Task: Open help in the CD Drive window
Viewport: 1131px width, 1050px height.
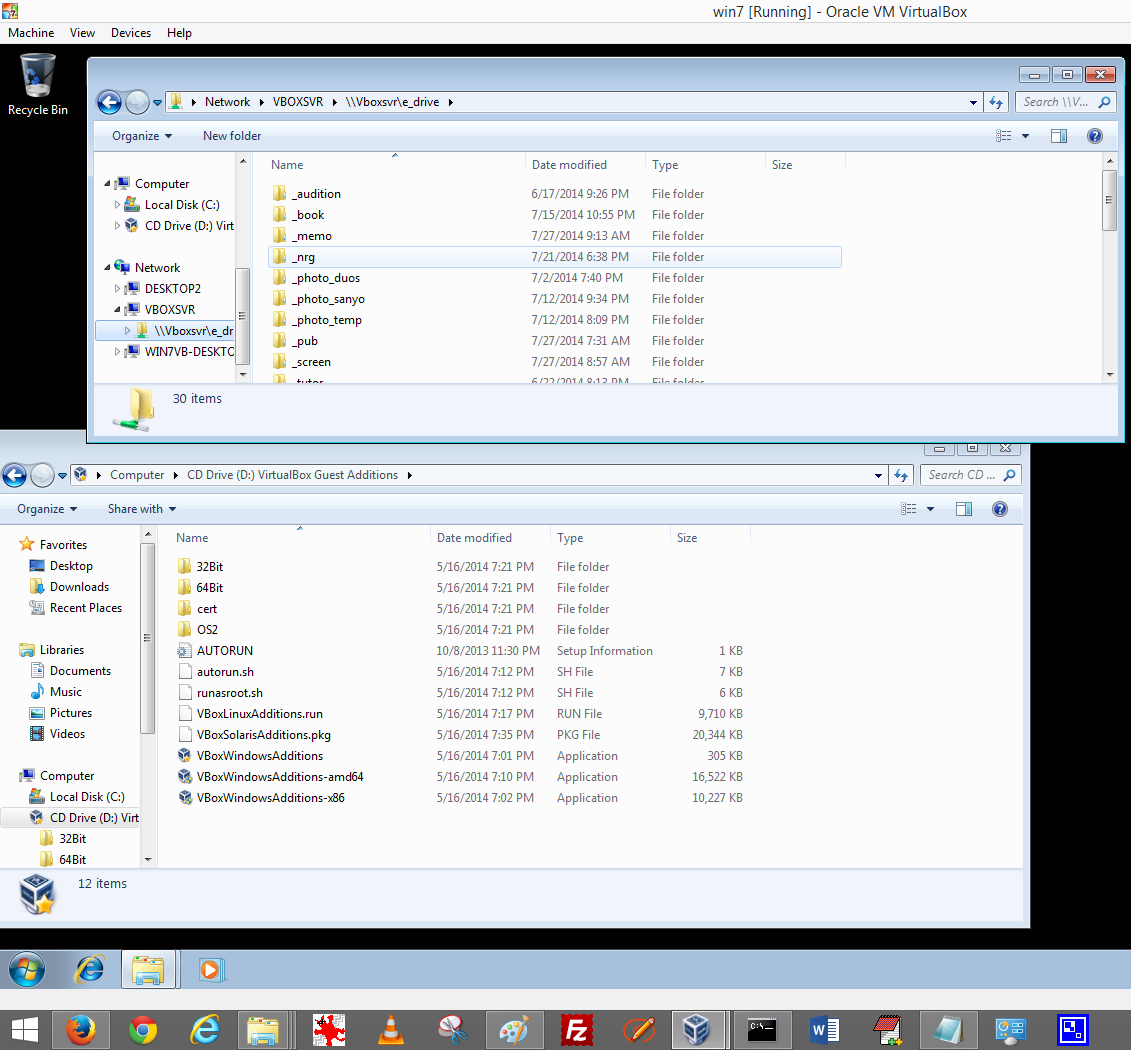Action: pyautogui.click(x=1000, y=509)
